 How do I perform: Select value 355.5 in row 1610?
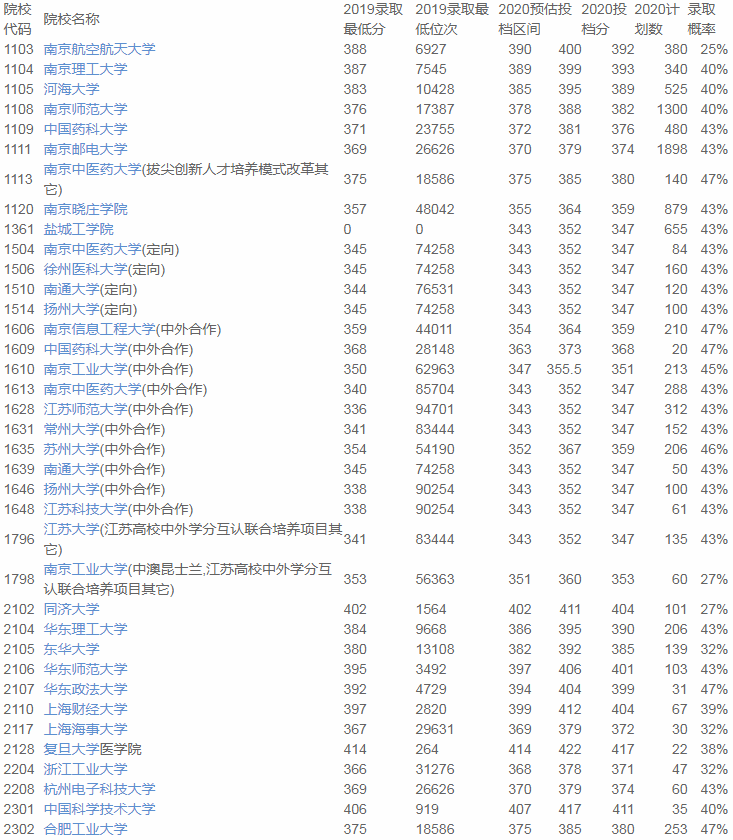(x=564, y=369)
